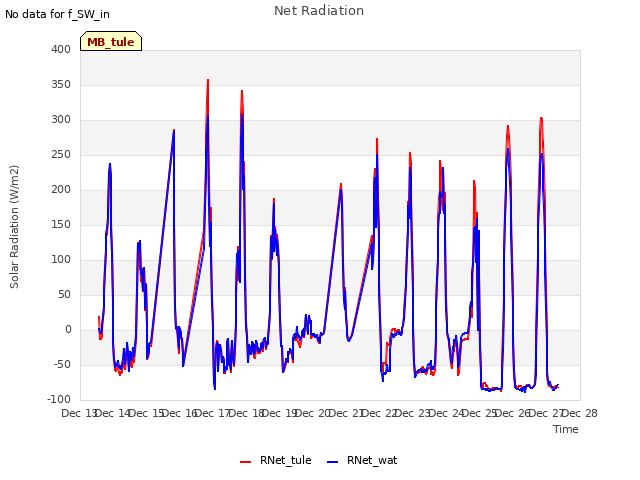Viewport: 640px width, 480px height.
Task: Click the 250 y-axis tick label
Action: (x=61, y=155)
